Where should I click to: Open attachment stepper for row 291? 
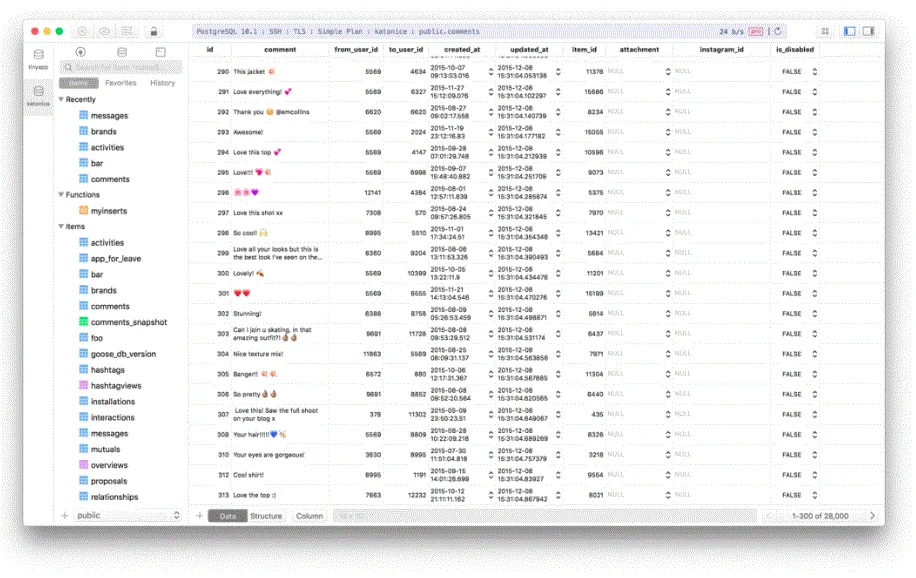pyautogui.click(x=668, y=92)
